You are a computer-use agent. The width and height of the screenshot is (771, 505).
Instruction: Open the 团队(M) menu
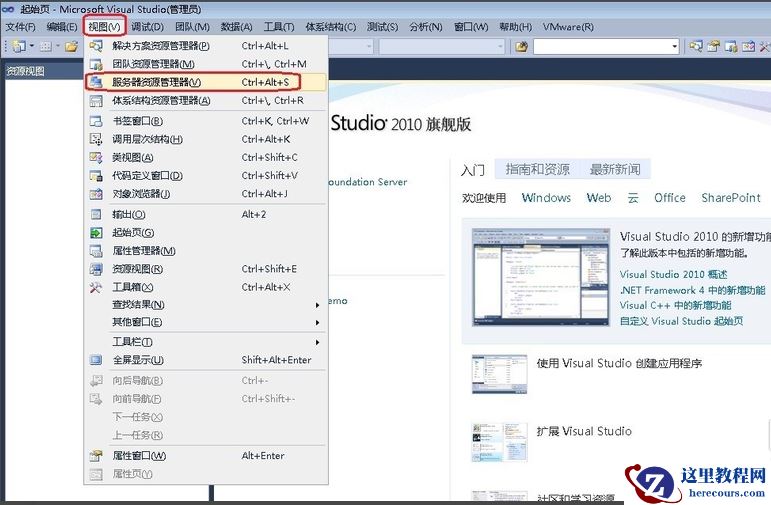192,27
